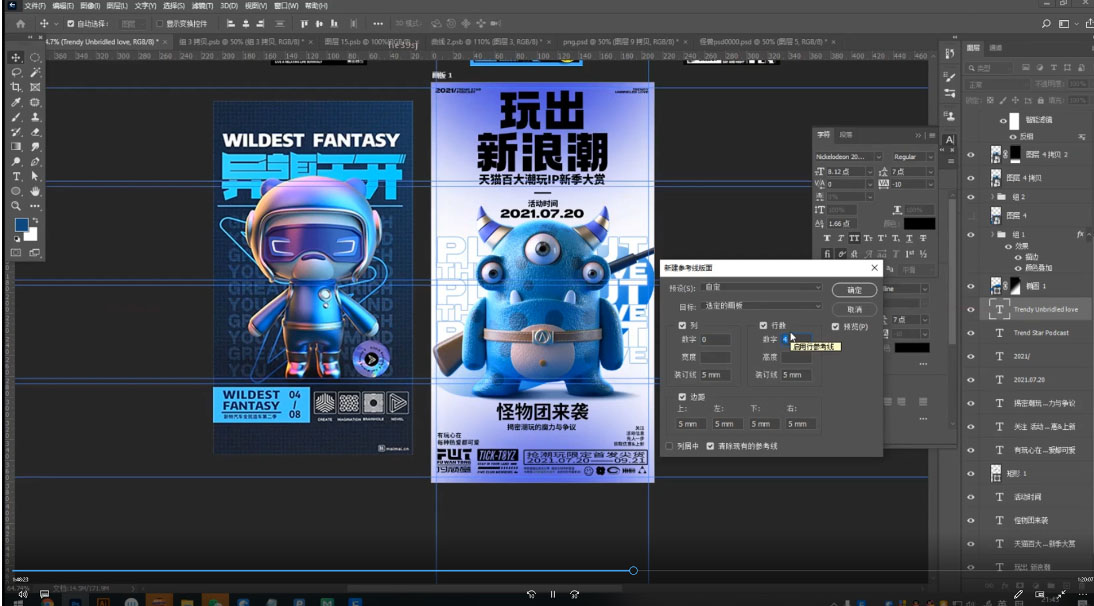Select the Move tool in the toolbox
Image resolution: width=1094 pixels, height=606 pixels.
pyautogui.click(x=15, y=57)
